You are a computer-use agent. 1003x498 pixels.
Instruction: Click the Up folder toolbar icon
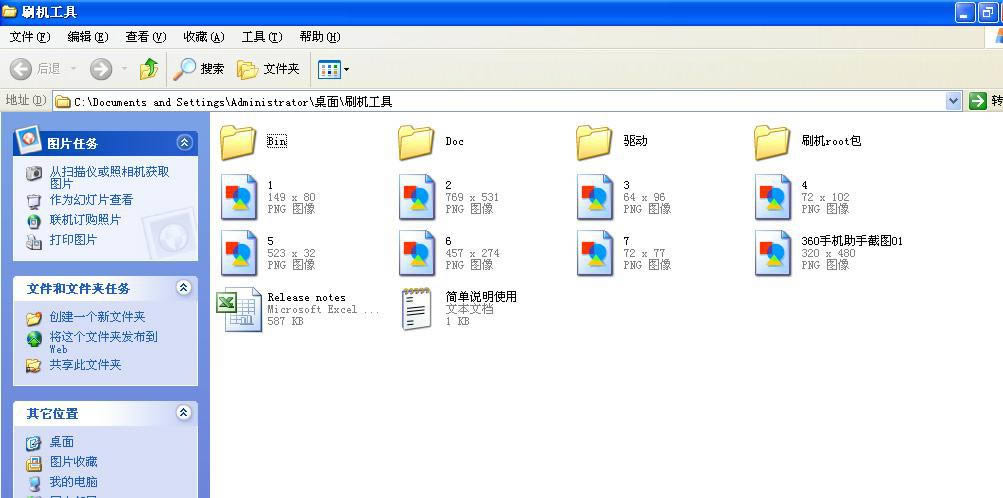[149, 69]
